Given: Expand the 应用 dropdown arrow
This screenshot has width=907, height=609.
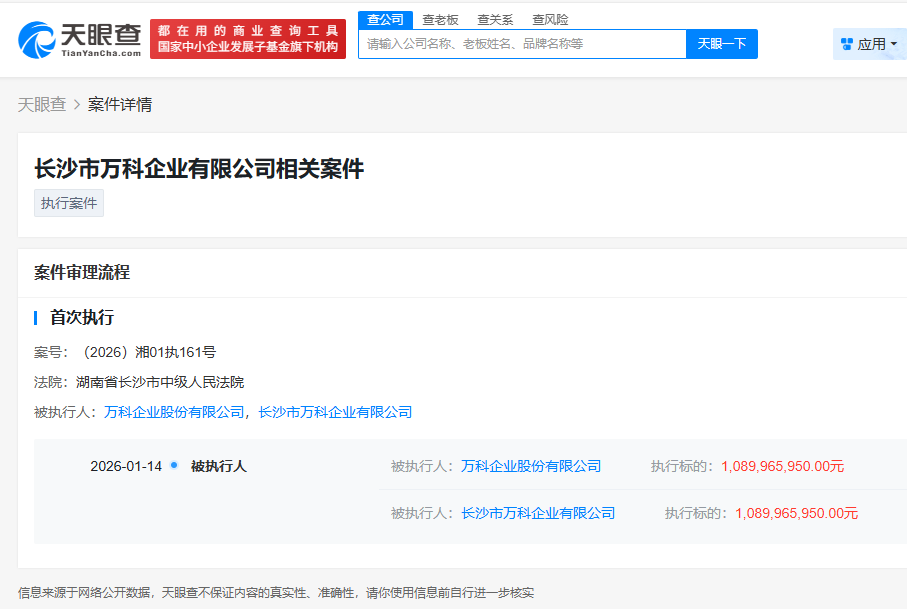Looking at the screenshot, I should point(894,44).
